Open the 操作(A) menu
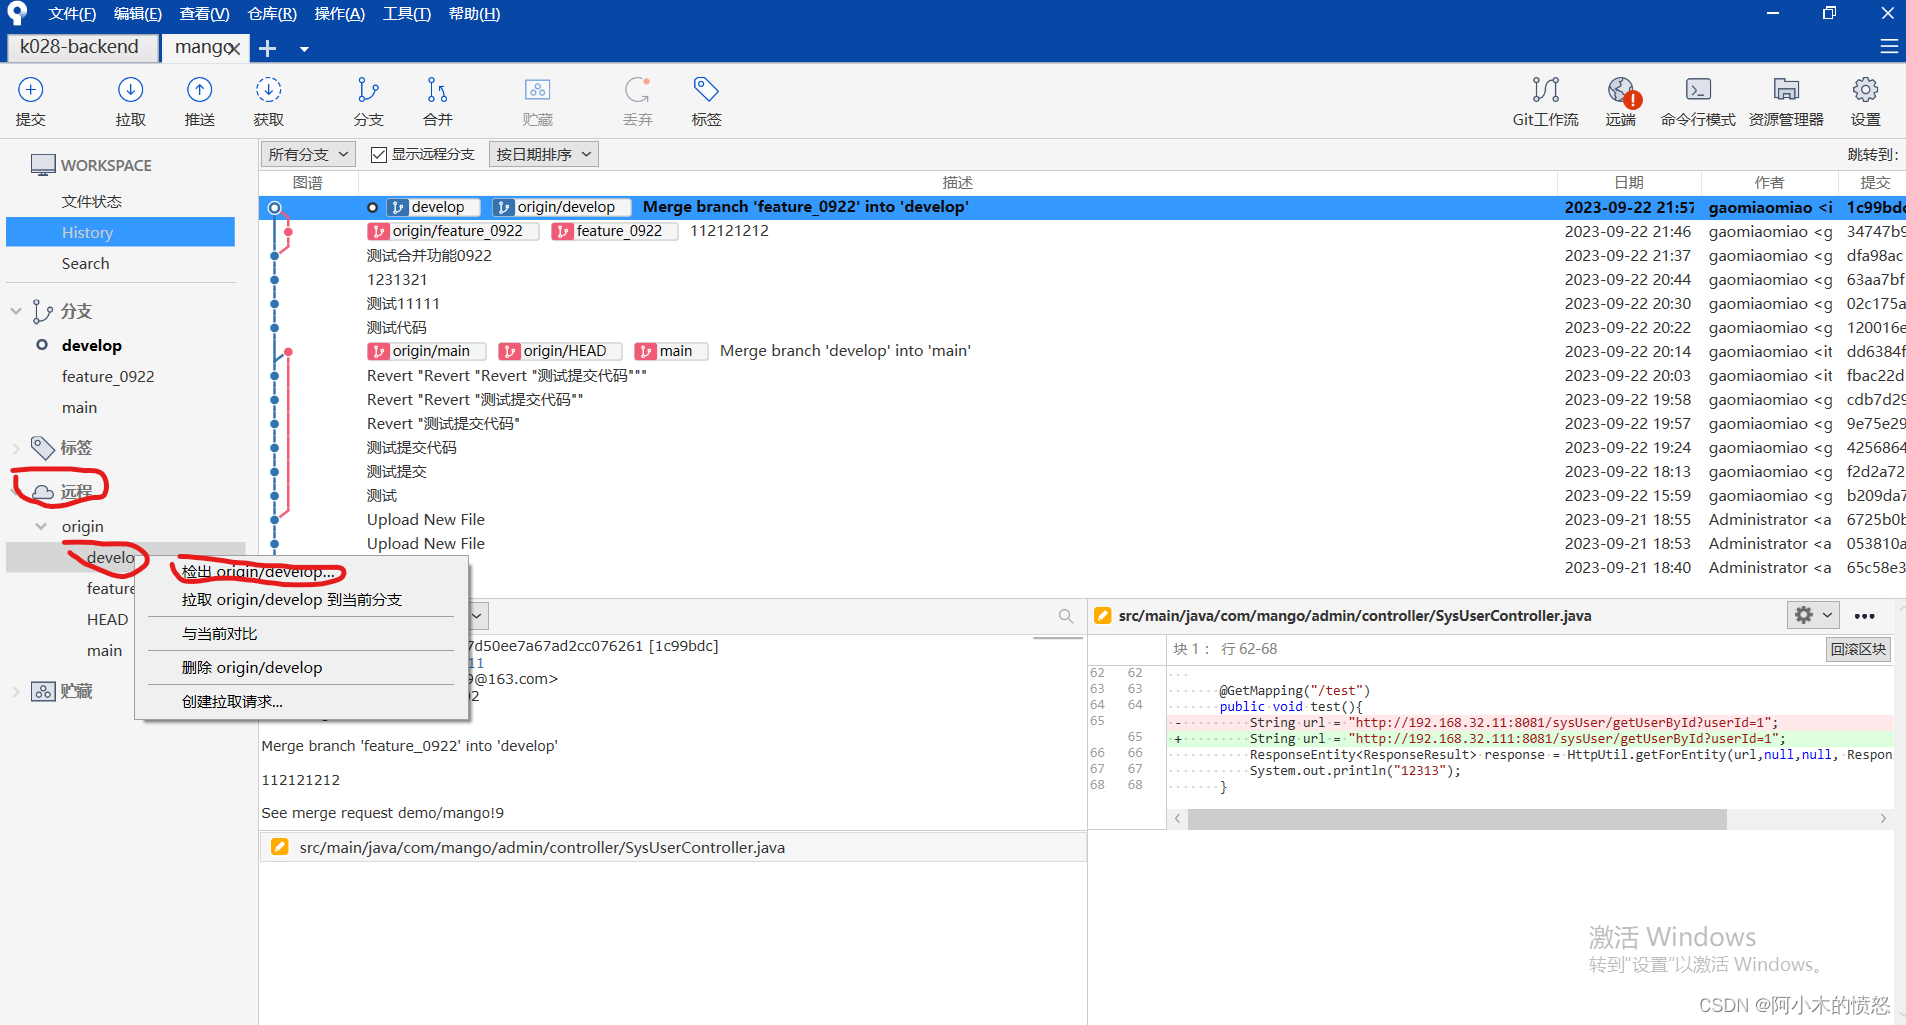 click(x=339, y=14)
